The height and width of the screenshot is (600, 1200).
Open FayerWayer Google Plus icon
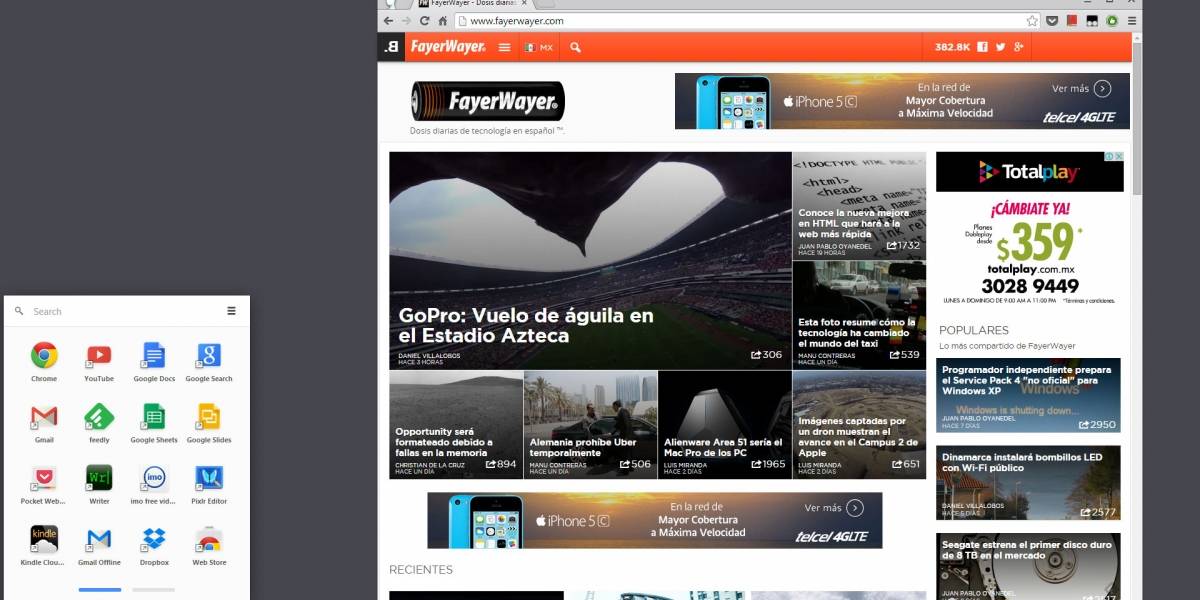1019,47
